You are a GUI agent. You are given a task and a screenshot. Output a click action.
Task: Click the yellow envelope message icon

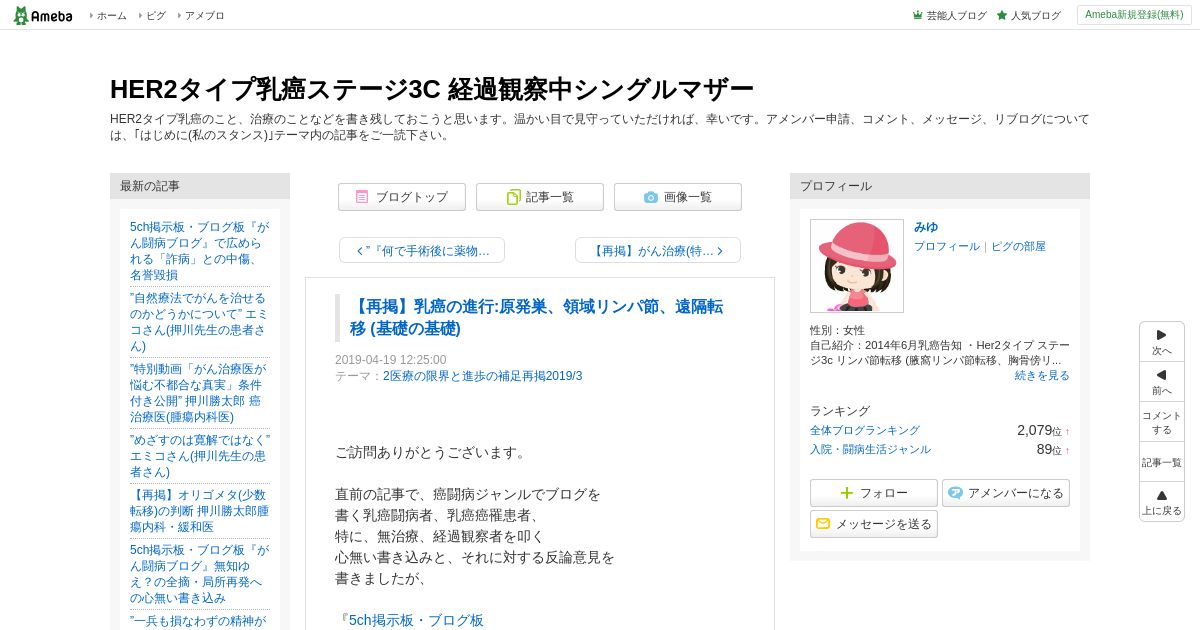coord(823,524)
